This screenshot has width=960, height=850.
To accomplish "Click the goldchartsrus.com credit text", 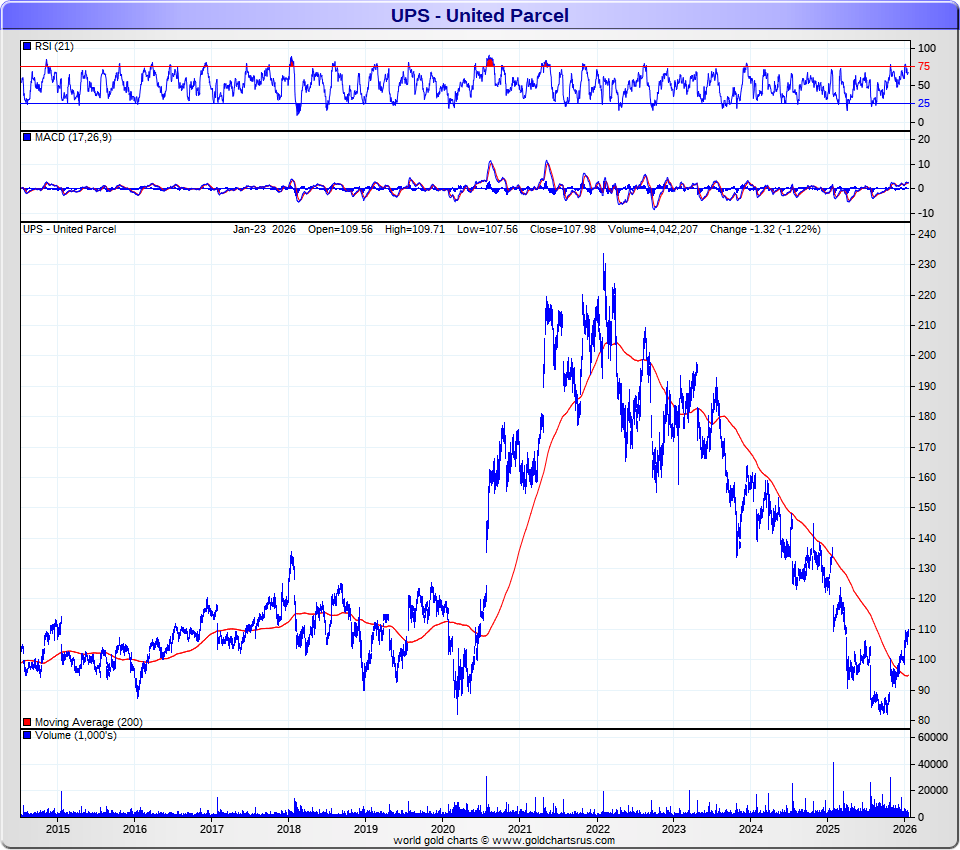I will (x=503, y=840).
